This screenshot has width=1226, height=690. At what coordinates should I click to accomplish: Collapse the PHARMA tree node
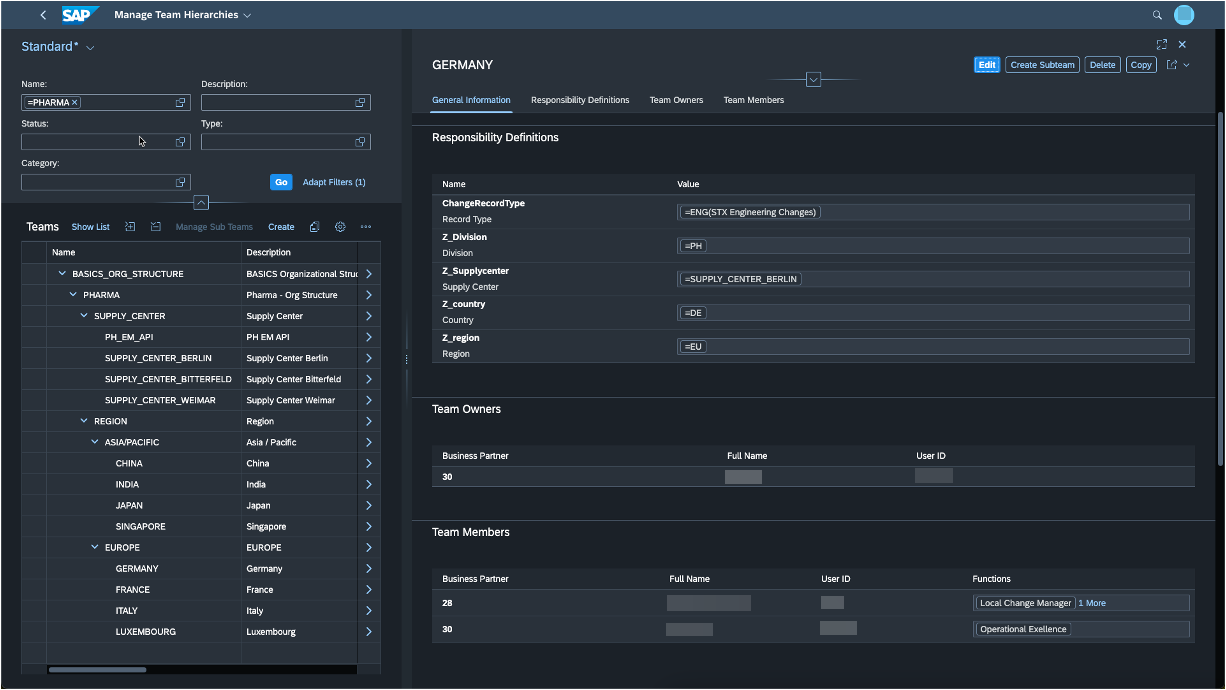[72, 295]
